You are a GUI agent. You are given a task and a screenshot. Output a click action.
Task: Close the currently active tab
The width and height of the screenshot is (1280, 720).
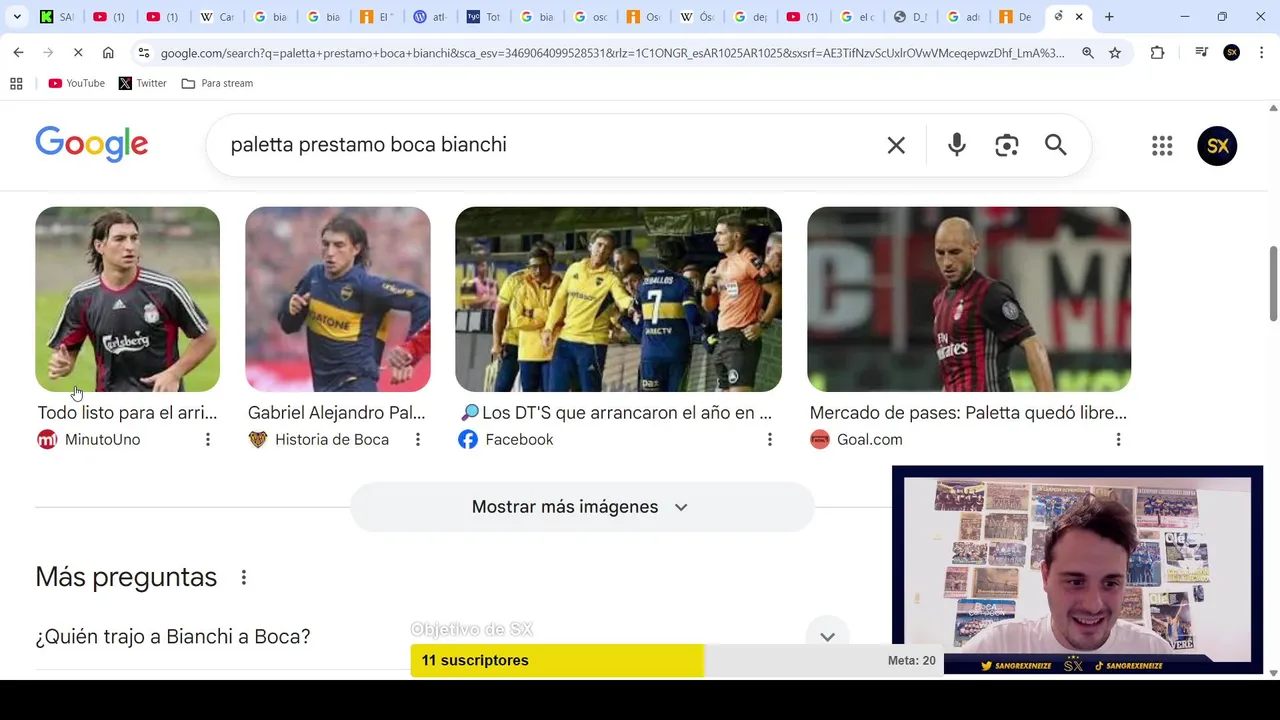point(1079,17)
